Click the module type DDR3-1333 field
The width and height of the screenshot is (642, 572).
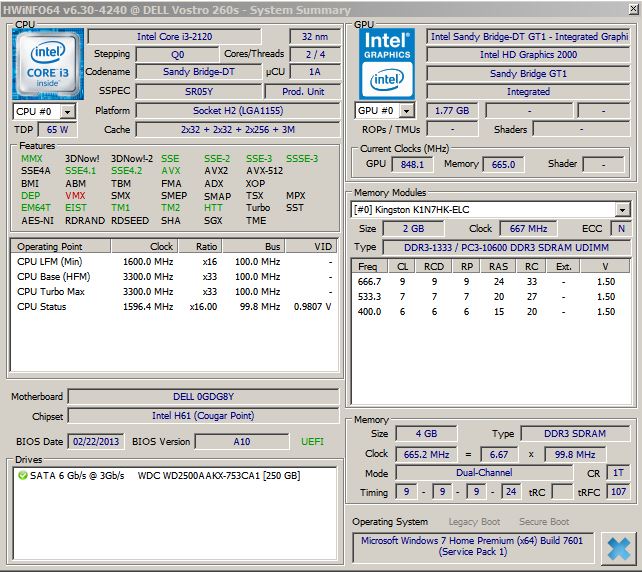[x=506, y=247]
